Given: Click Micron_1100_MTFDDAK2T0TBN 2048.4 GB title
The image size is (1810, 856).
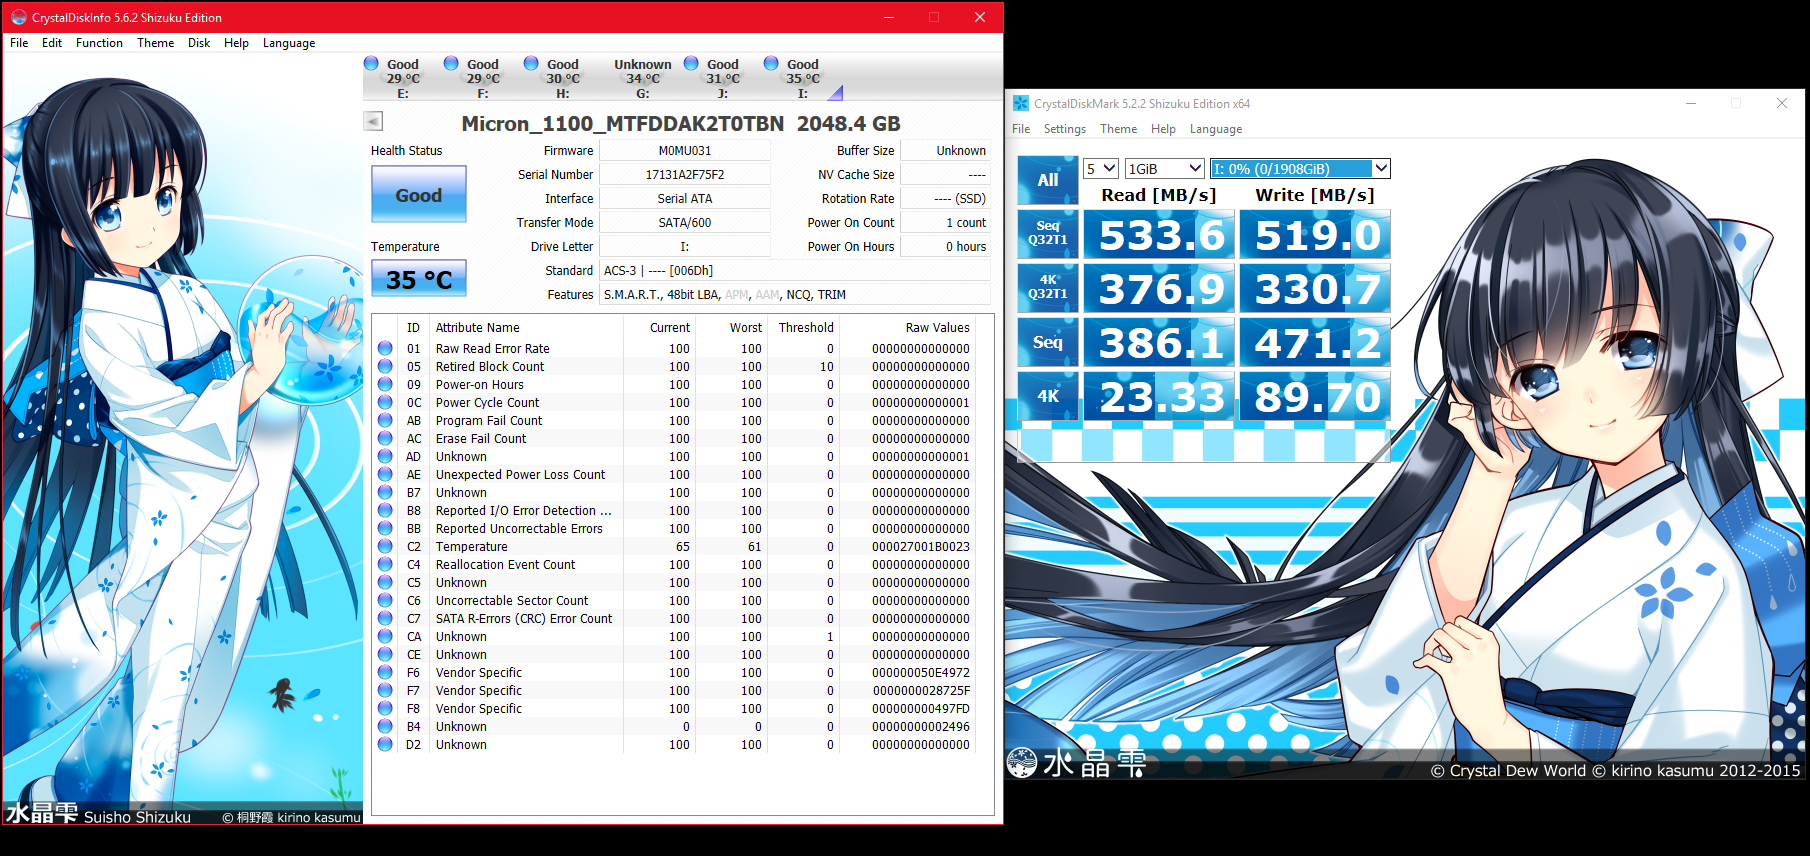Looking at the screenshot, I should [x=681, y=123].
